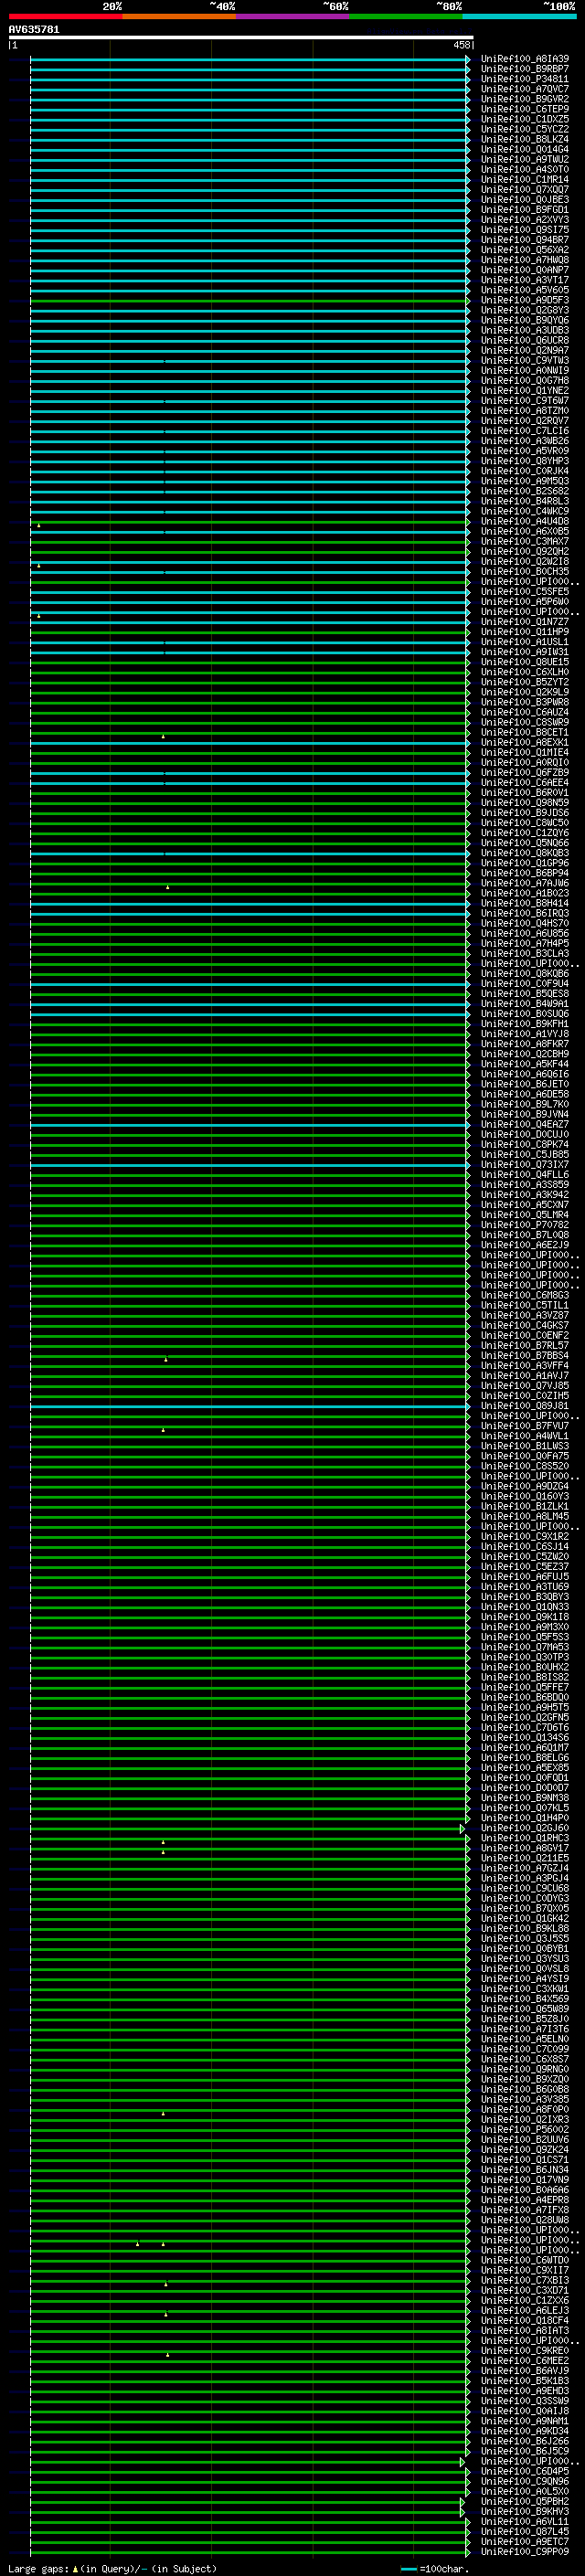Open hit UniRef100_B6J266

click(524, 2441)
